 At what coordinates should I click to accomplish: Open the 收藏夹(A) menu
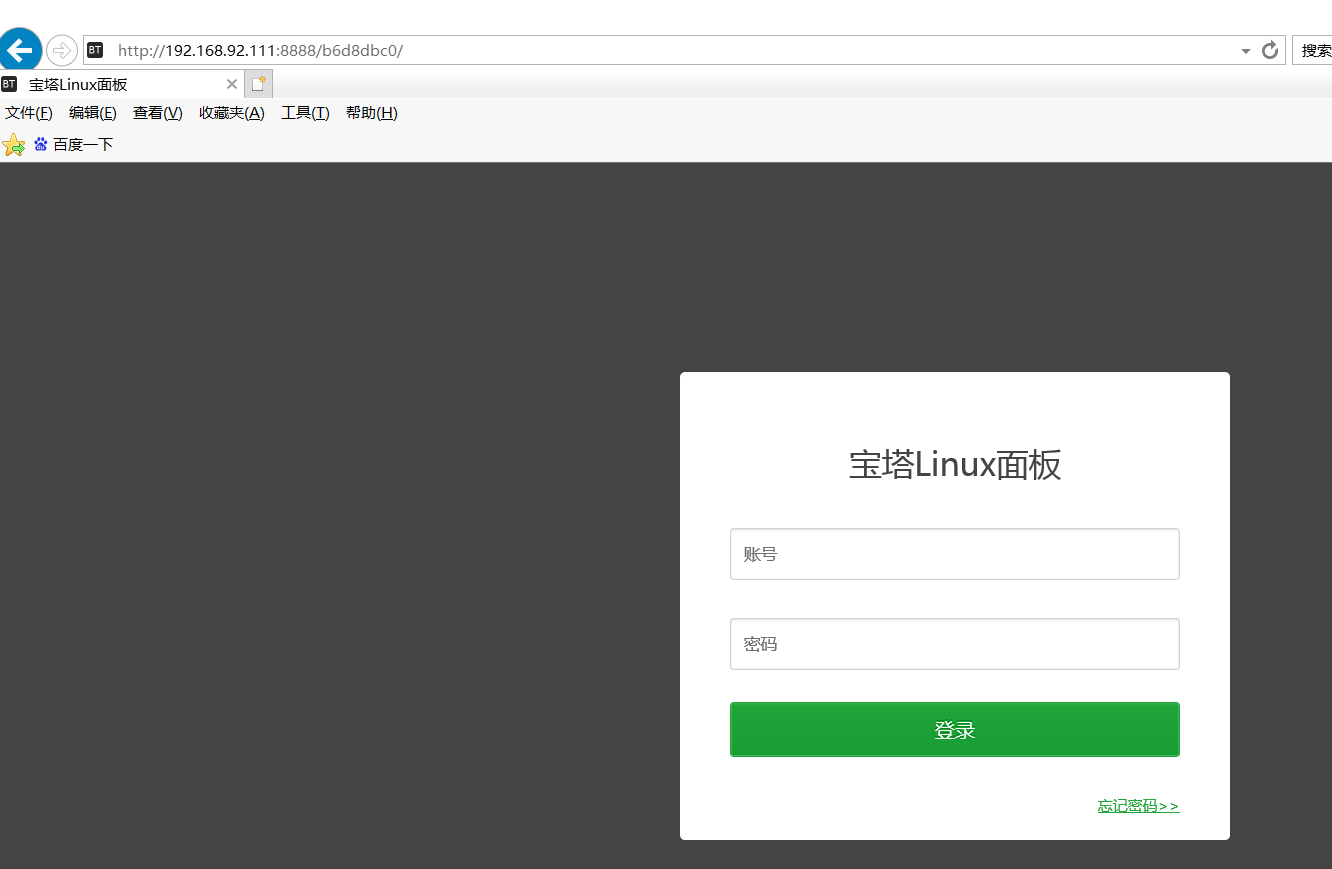(232, 113)
